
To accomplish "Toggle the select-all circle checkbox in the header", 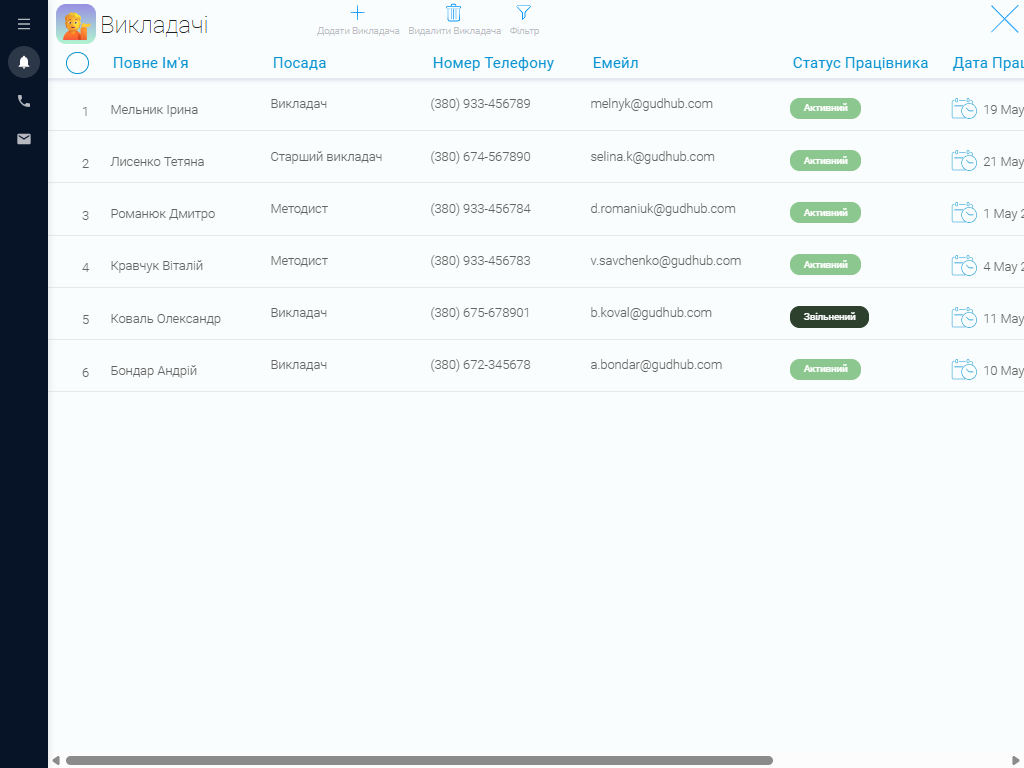I will click(x=77, y=63).
